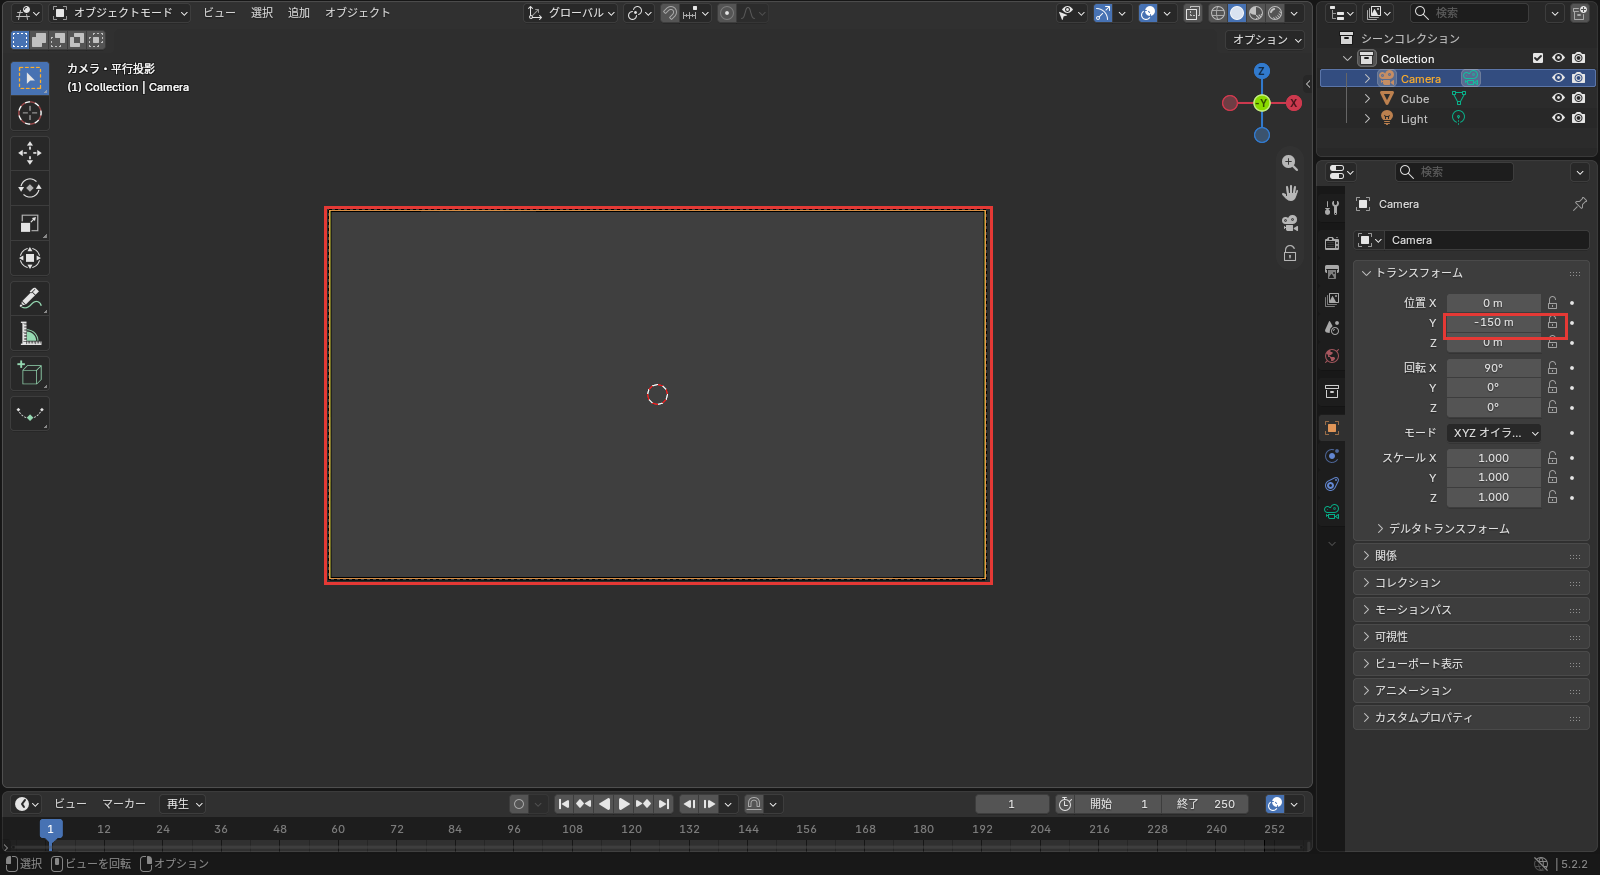Expand the 関係 panel
Viewport: 1600px width, 875px height.
[x=1471, y=556]
